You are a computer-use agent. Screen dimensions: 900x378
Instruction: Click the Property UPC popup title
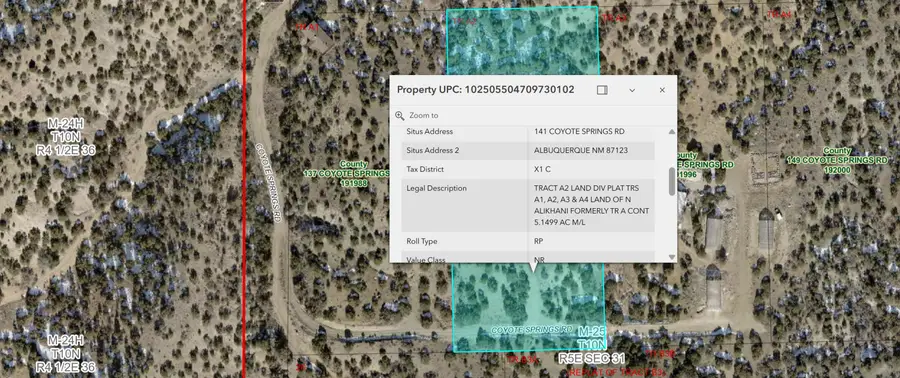click(486, 89)
